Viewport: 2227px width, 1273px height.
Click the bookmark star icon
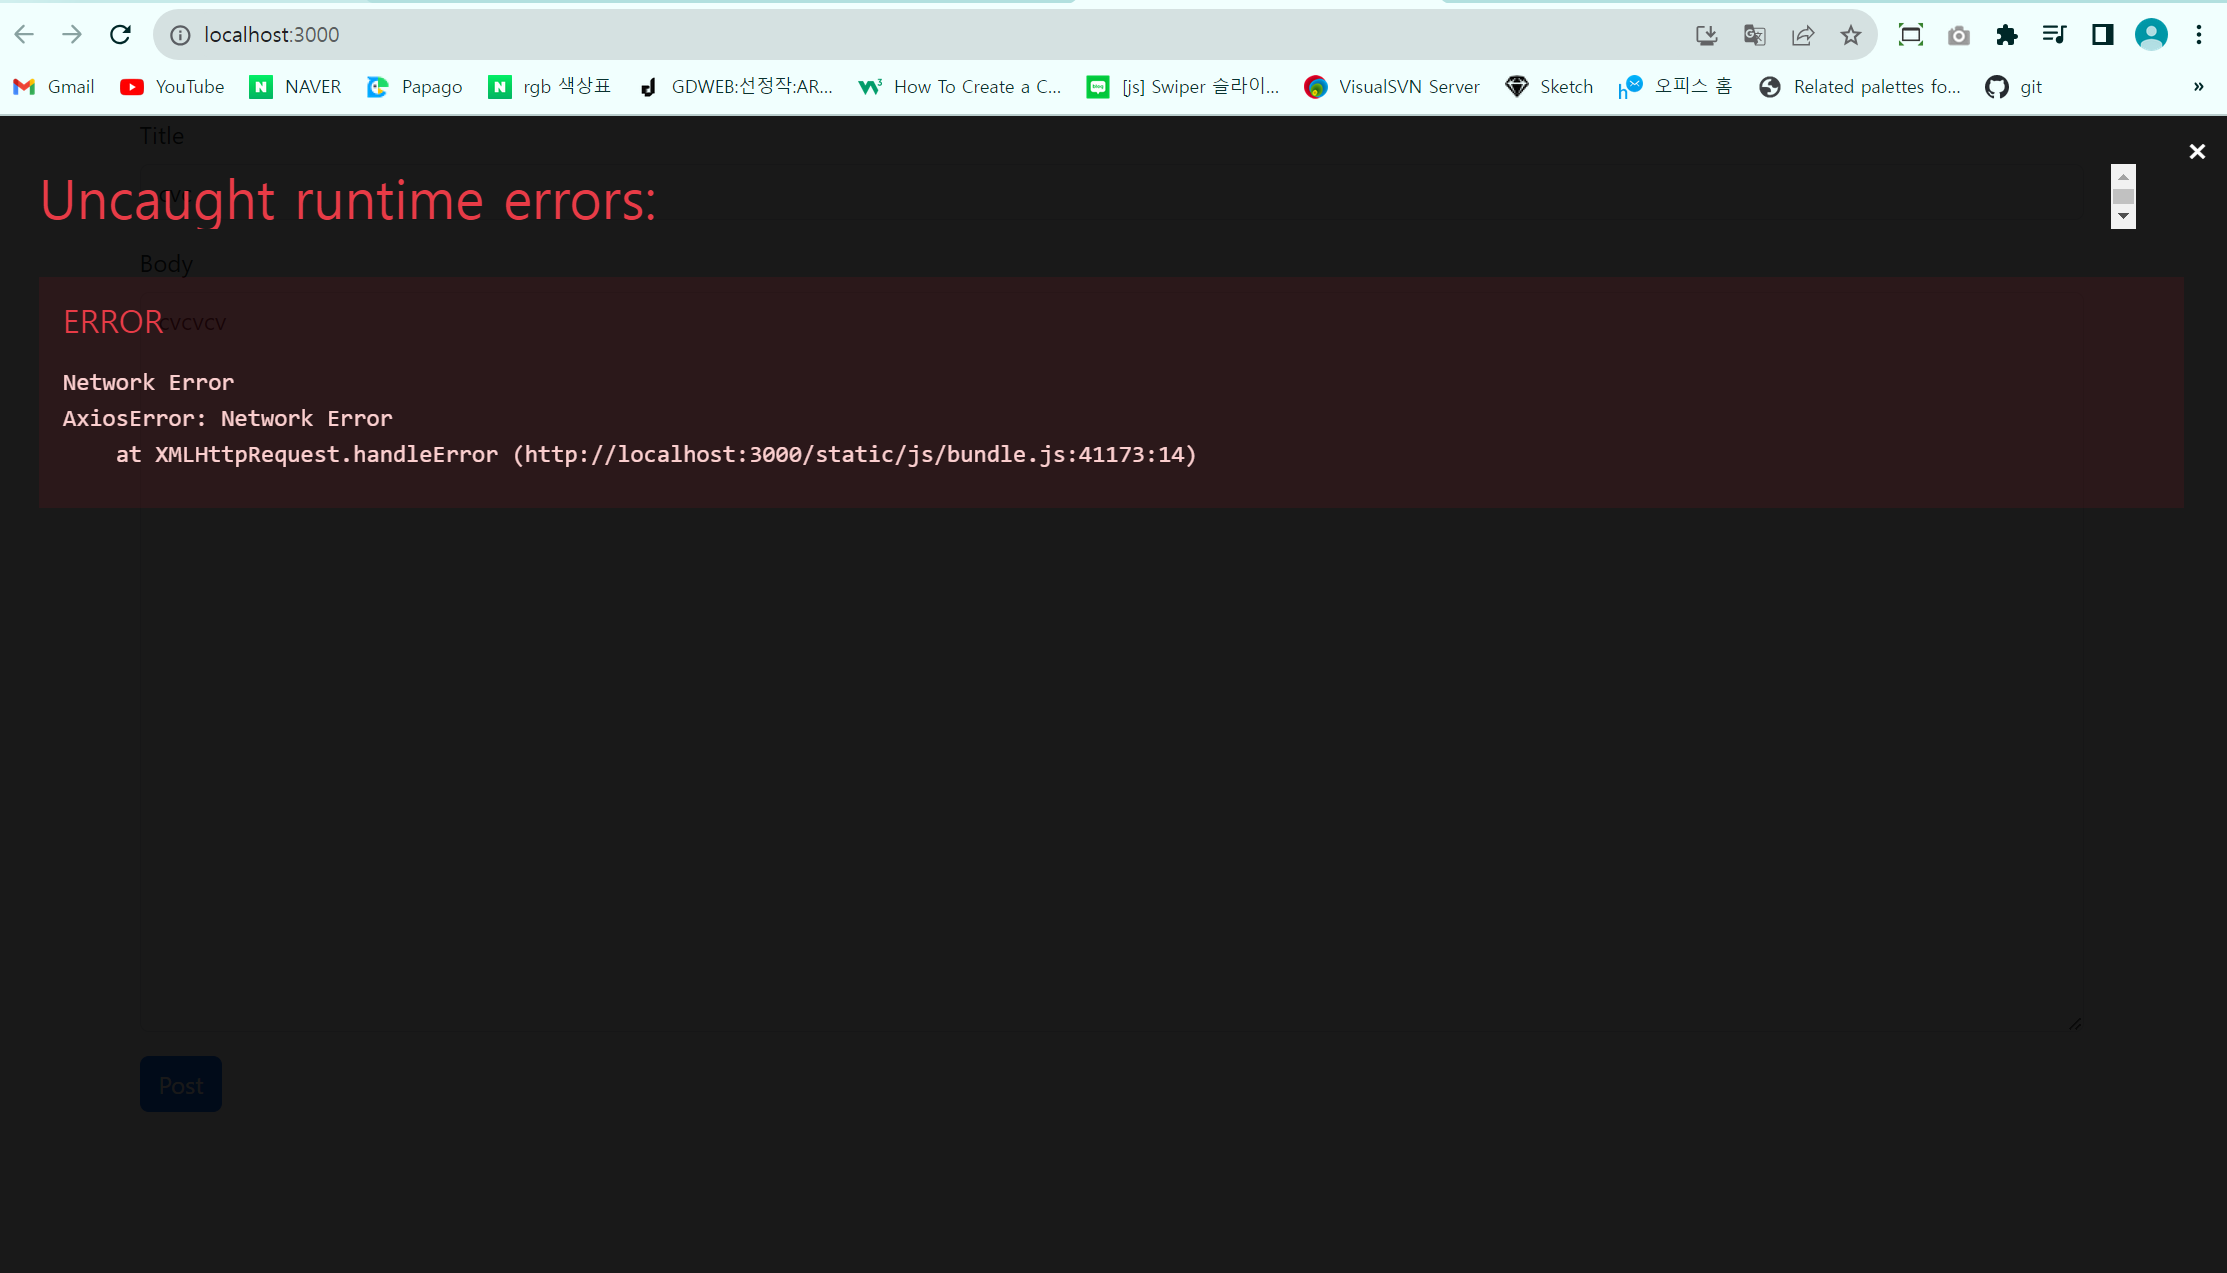pos(1851,35)
